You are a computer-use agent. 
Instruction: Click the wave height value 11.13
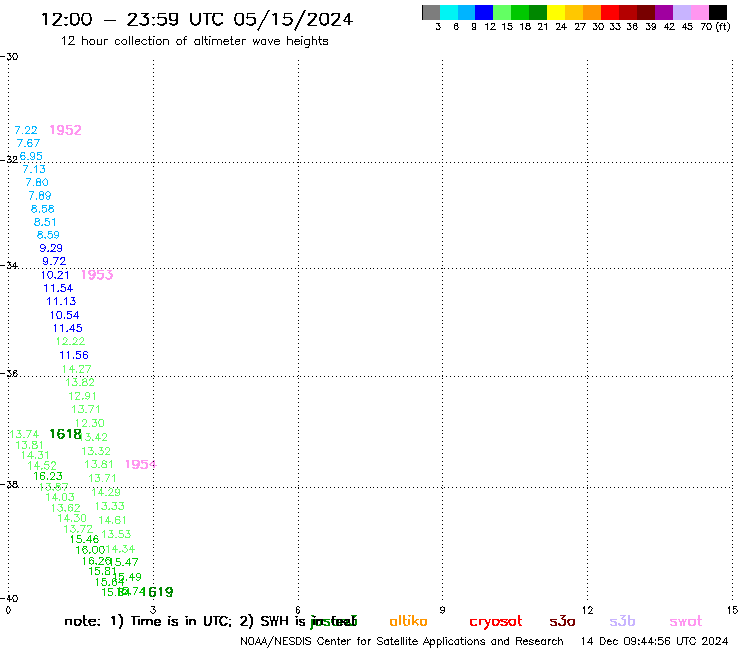point(61,301)
